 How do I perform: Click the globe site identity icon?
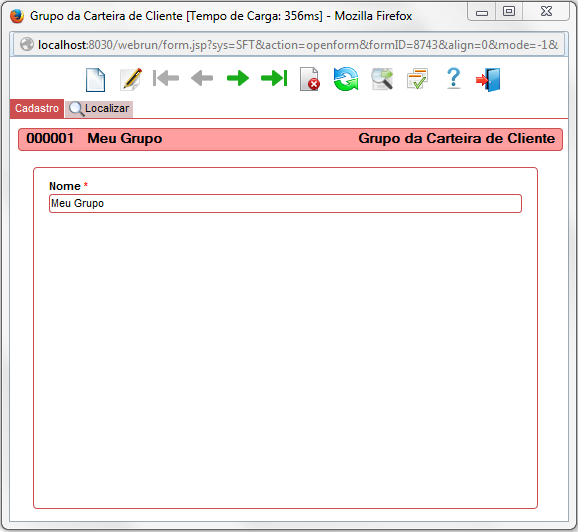pyautogui.click(x=27, y=45)
